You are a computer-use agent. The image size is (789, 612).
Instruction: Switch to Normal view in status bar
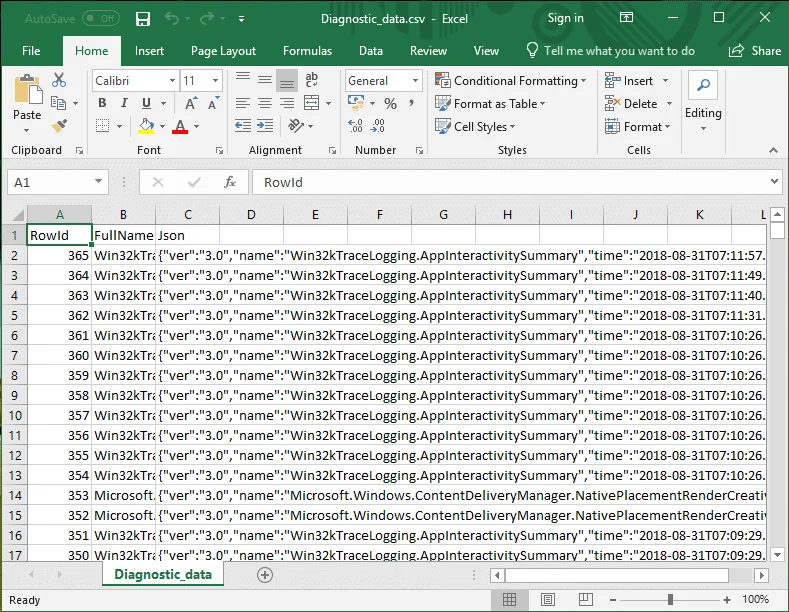point(509,599)
